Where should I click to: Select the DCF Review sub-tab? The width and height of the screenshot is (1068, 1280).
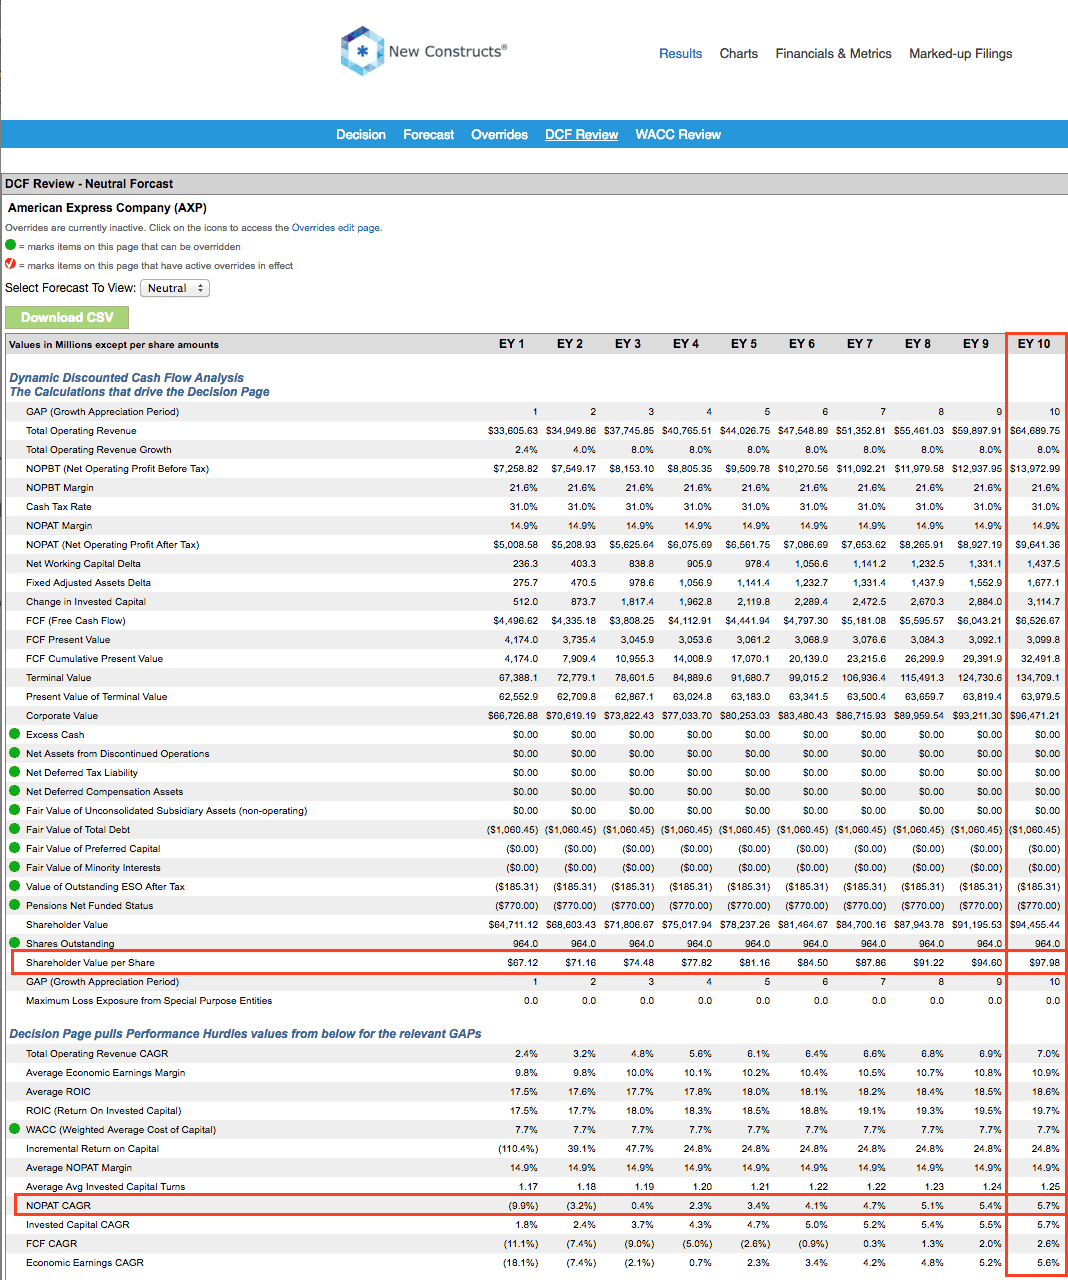click(581, 134)
